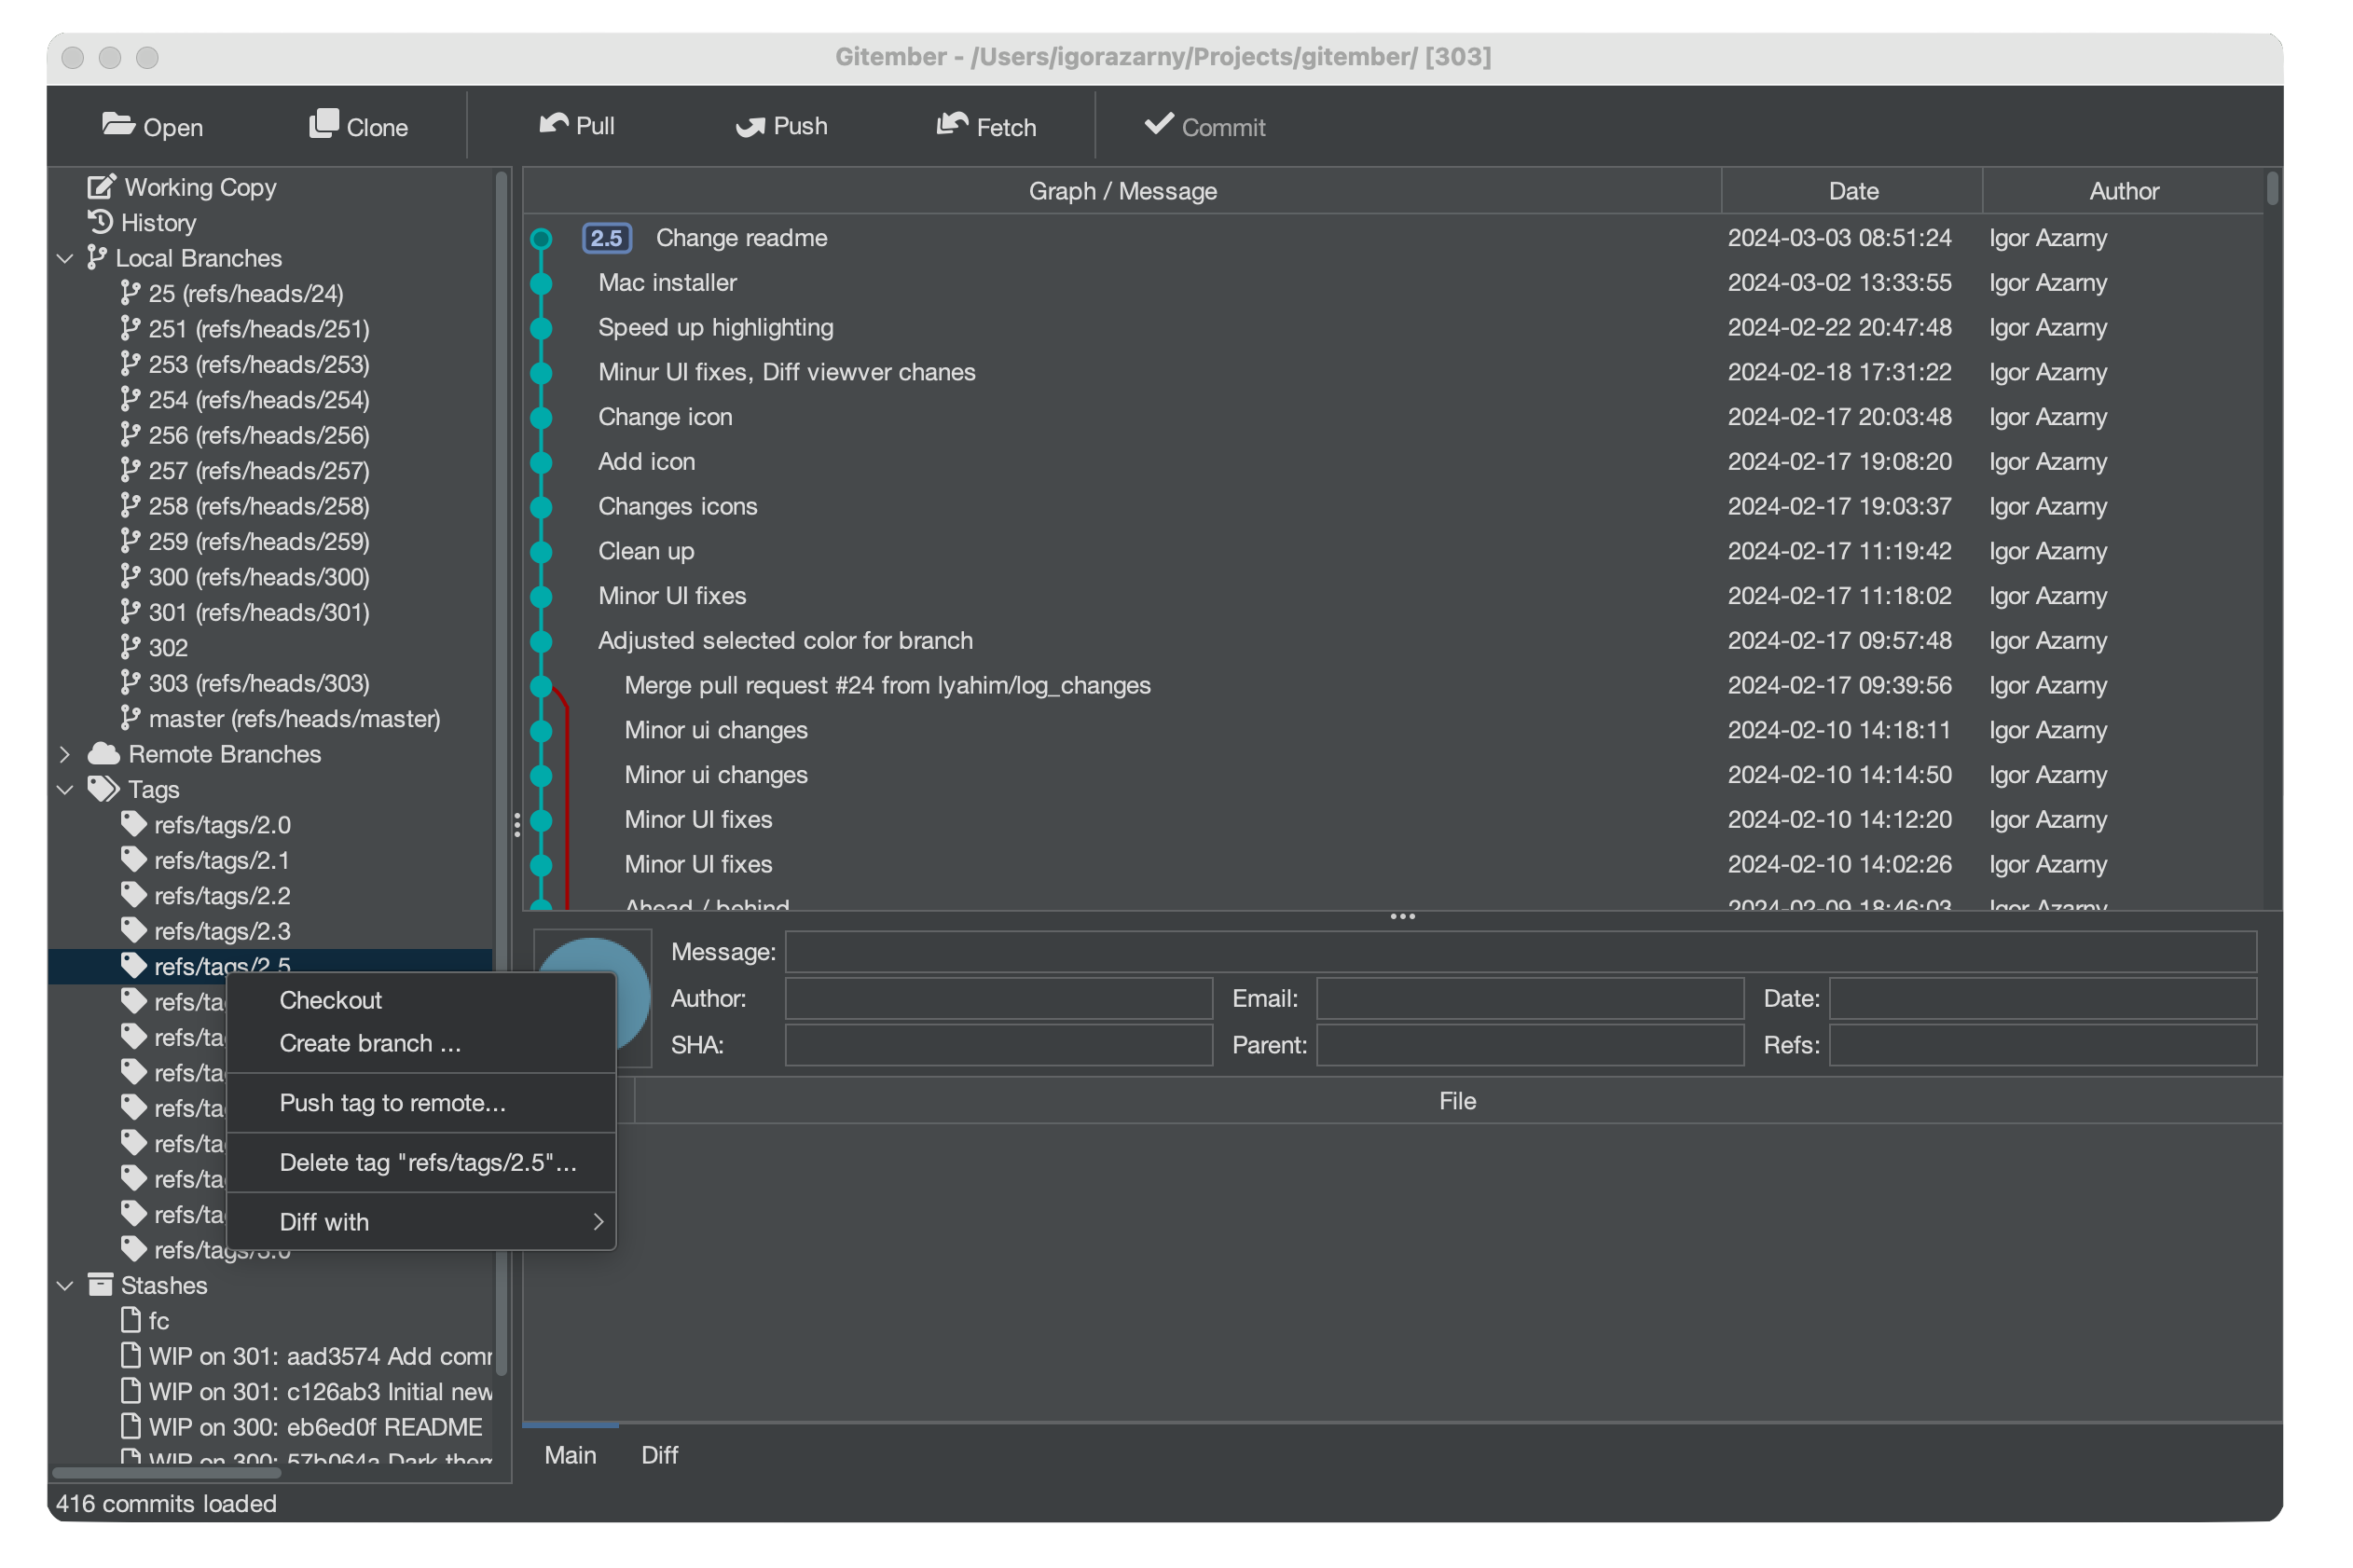Image resolution: width=2353 pixels, height=1568 pixels.
Task: Click the Pull arrow icon
Action: 553,124
